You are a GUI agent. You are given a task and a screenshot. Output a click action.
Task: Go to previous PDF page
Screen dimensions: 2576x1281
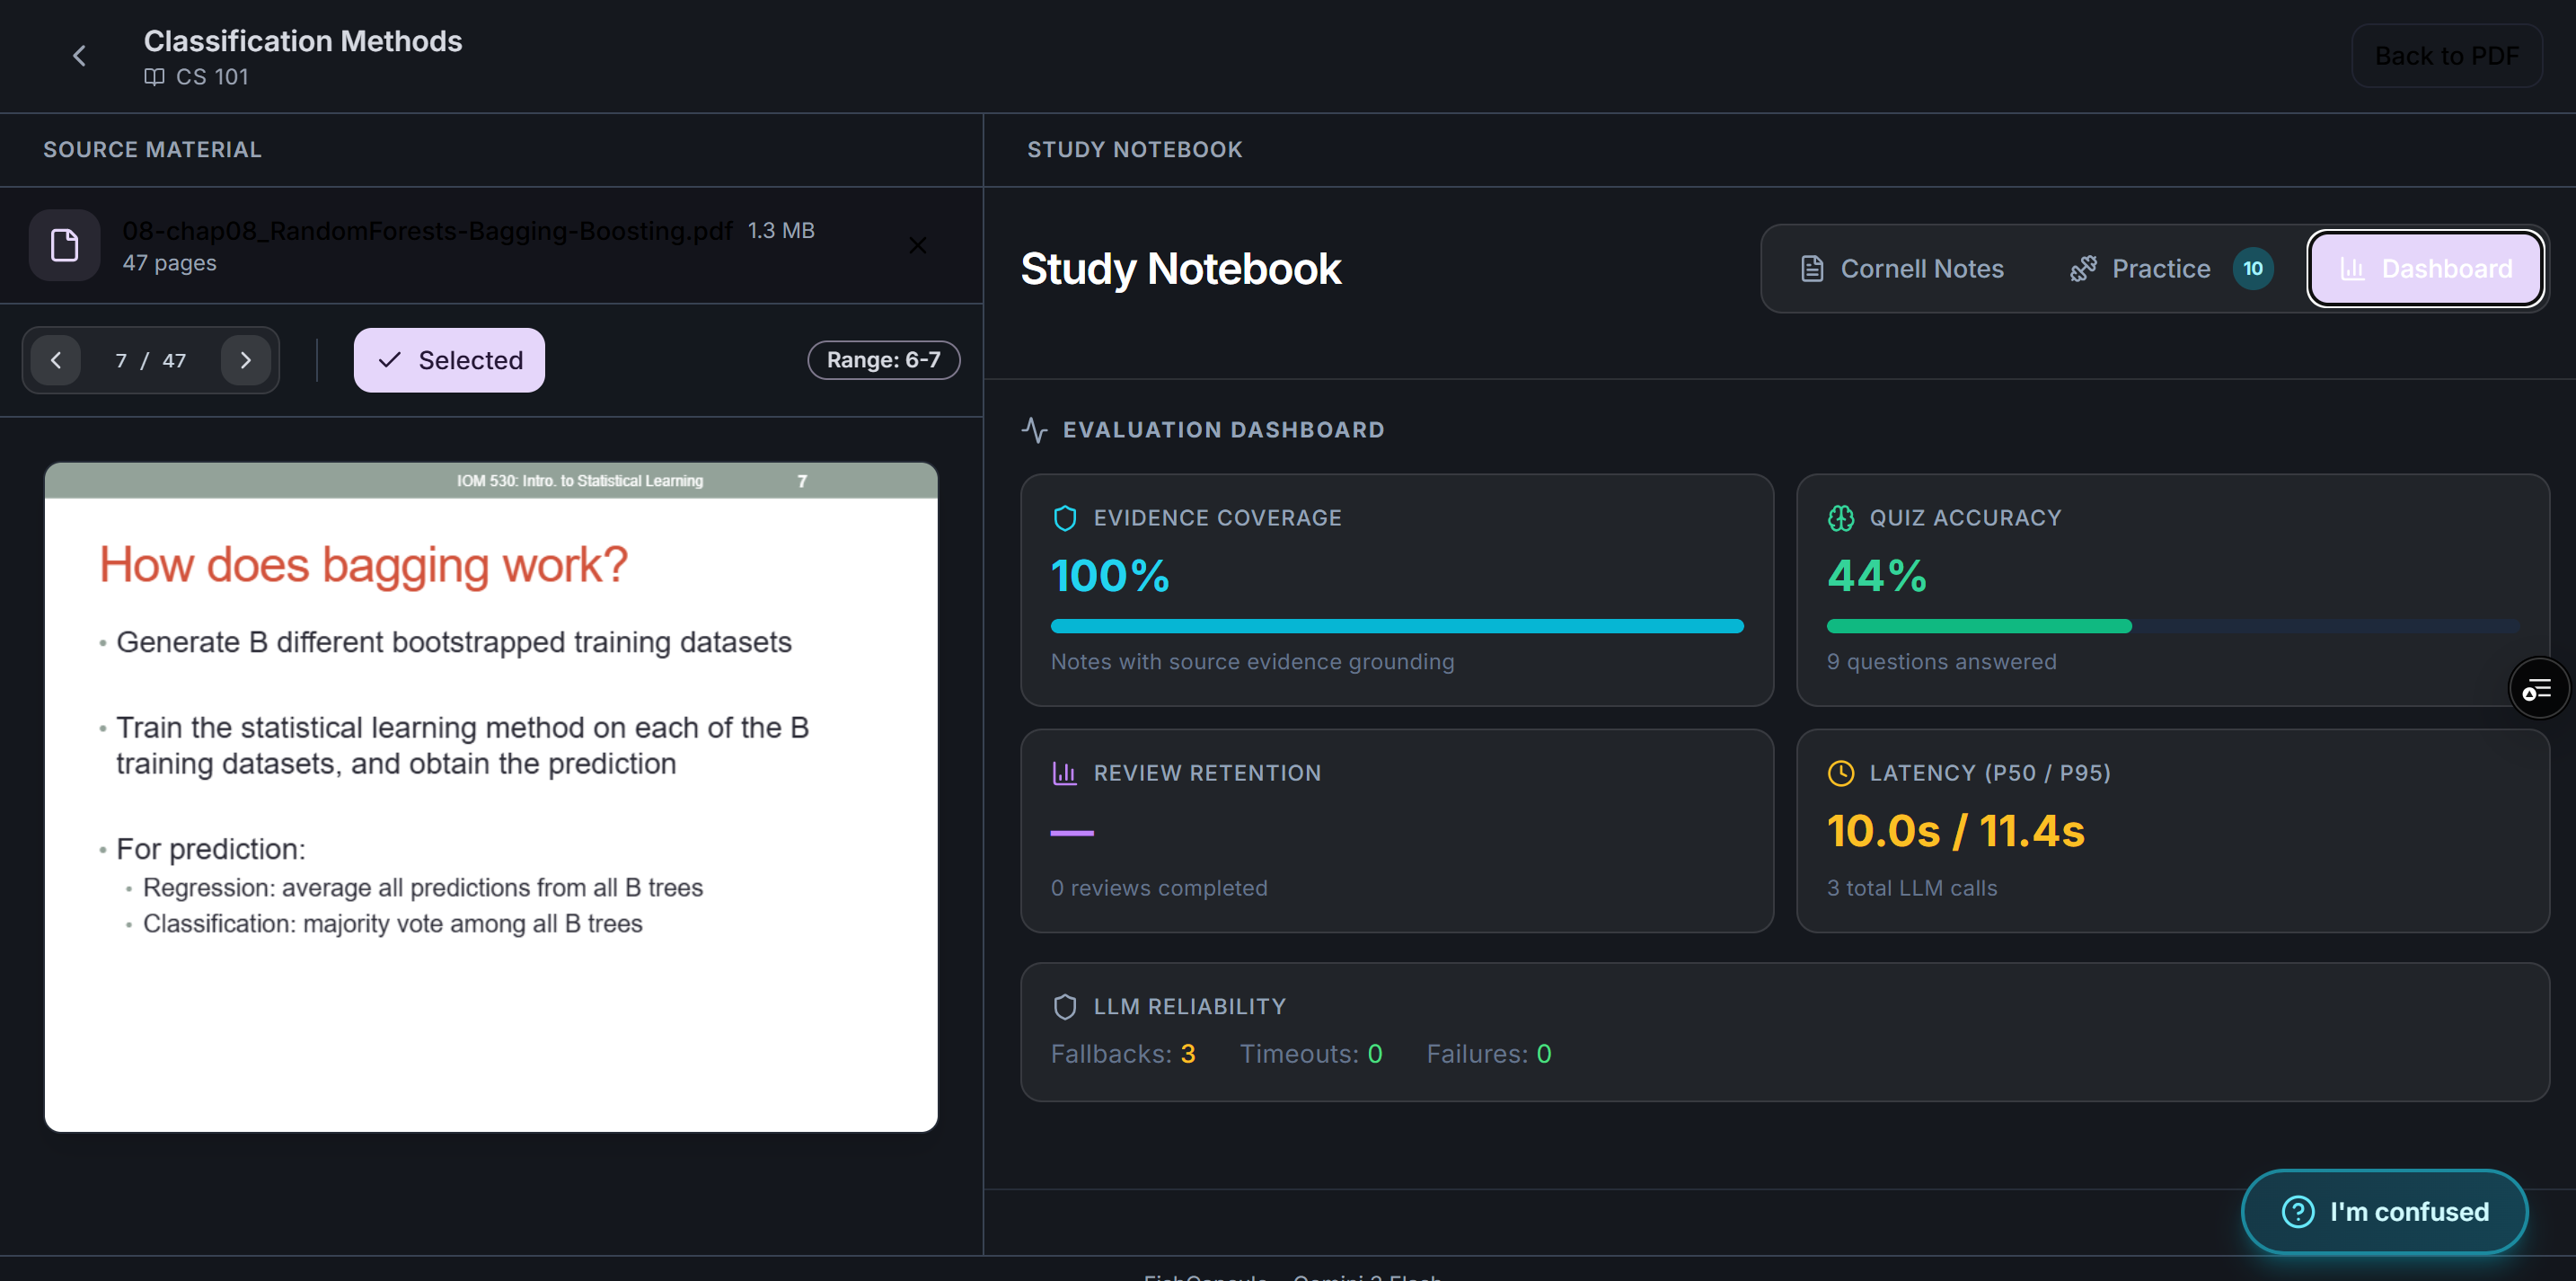pos(56,360)
